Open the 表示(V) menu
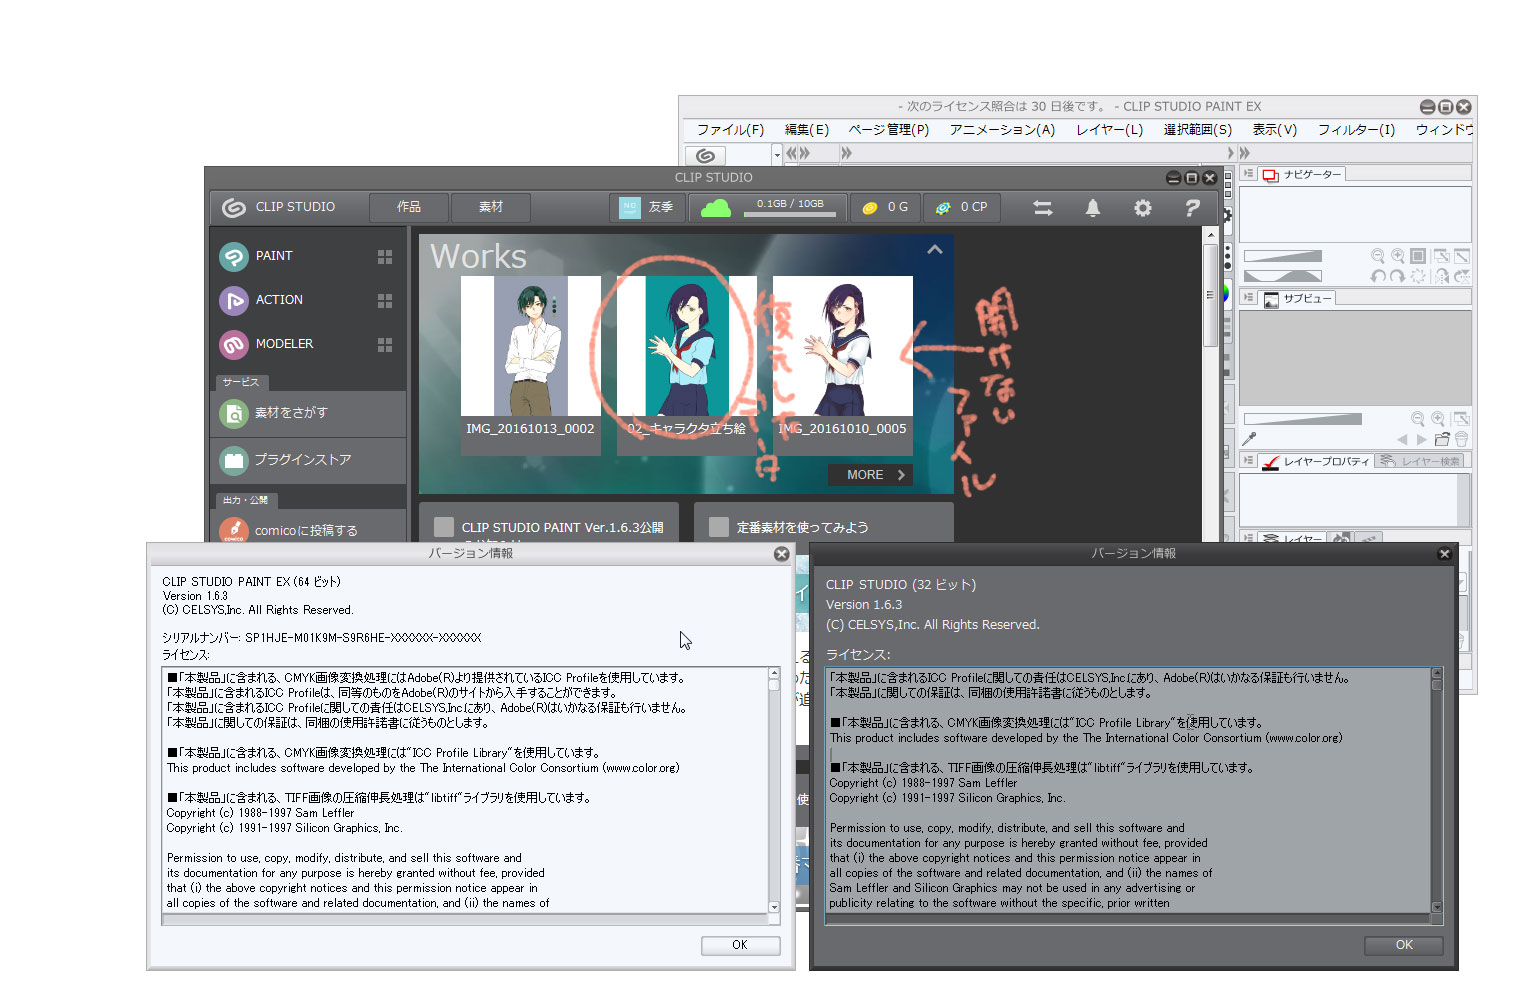This screenshot has height=1008, width=1515. coord(1274,130)
